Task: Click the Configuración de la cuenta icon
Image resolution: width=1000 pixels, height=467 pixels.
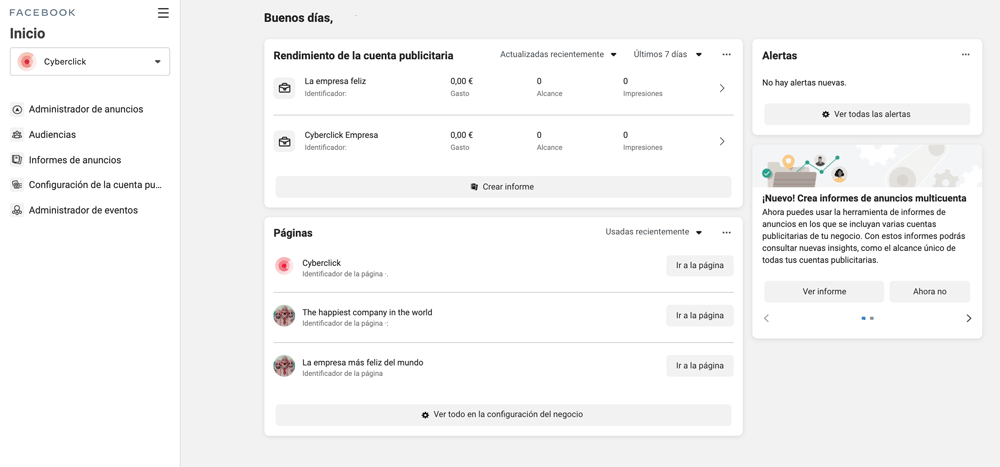Action: pos(17,185)
